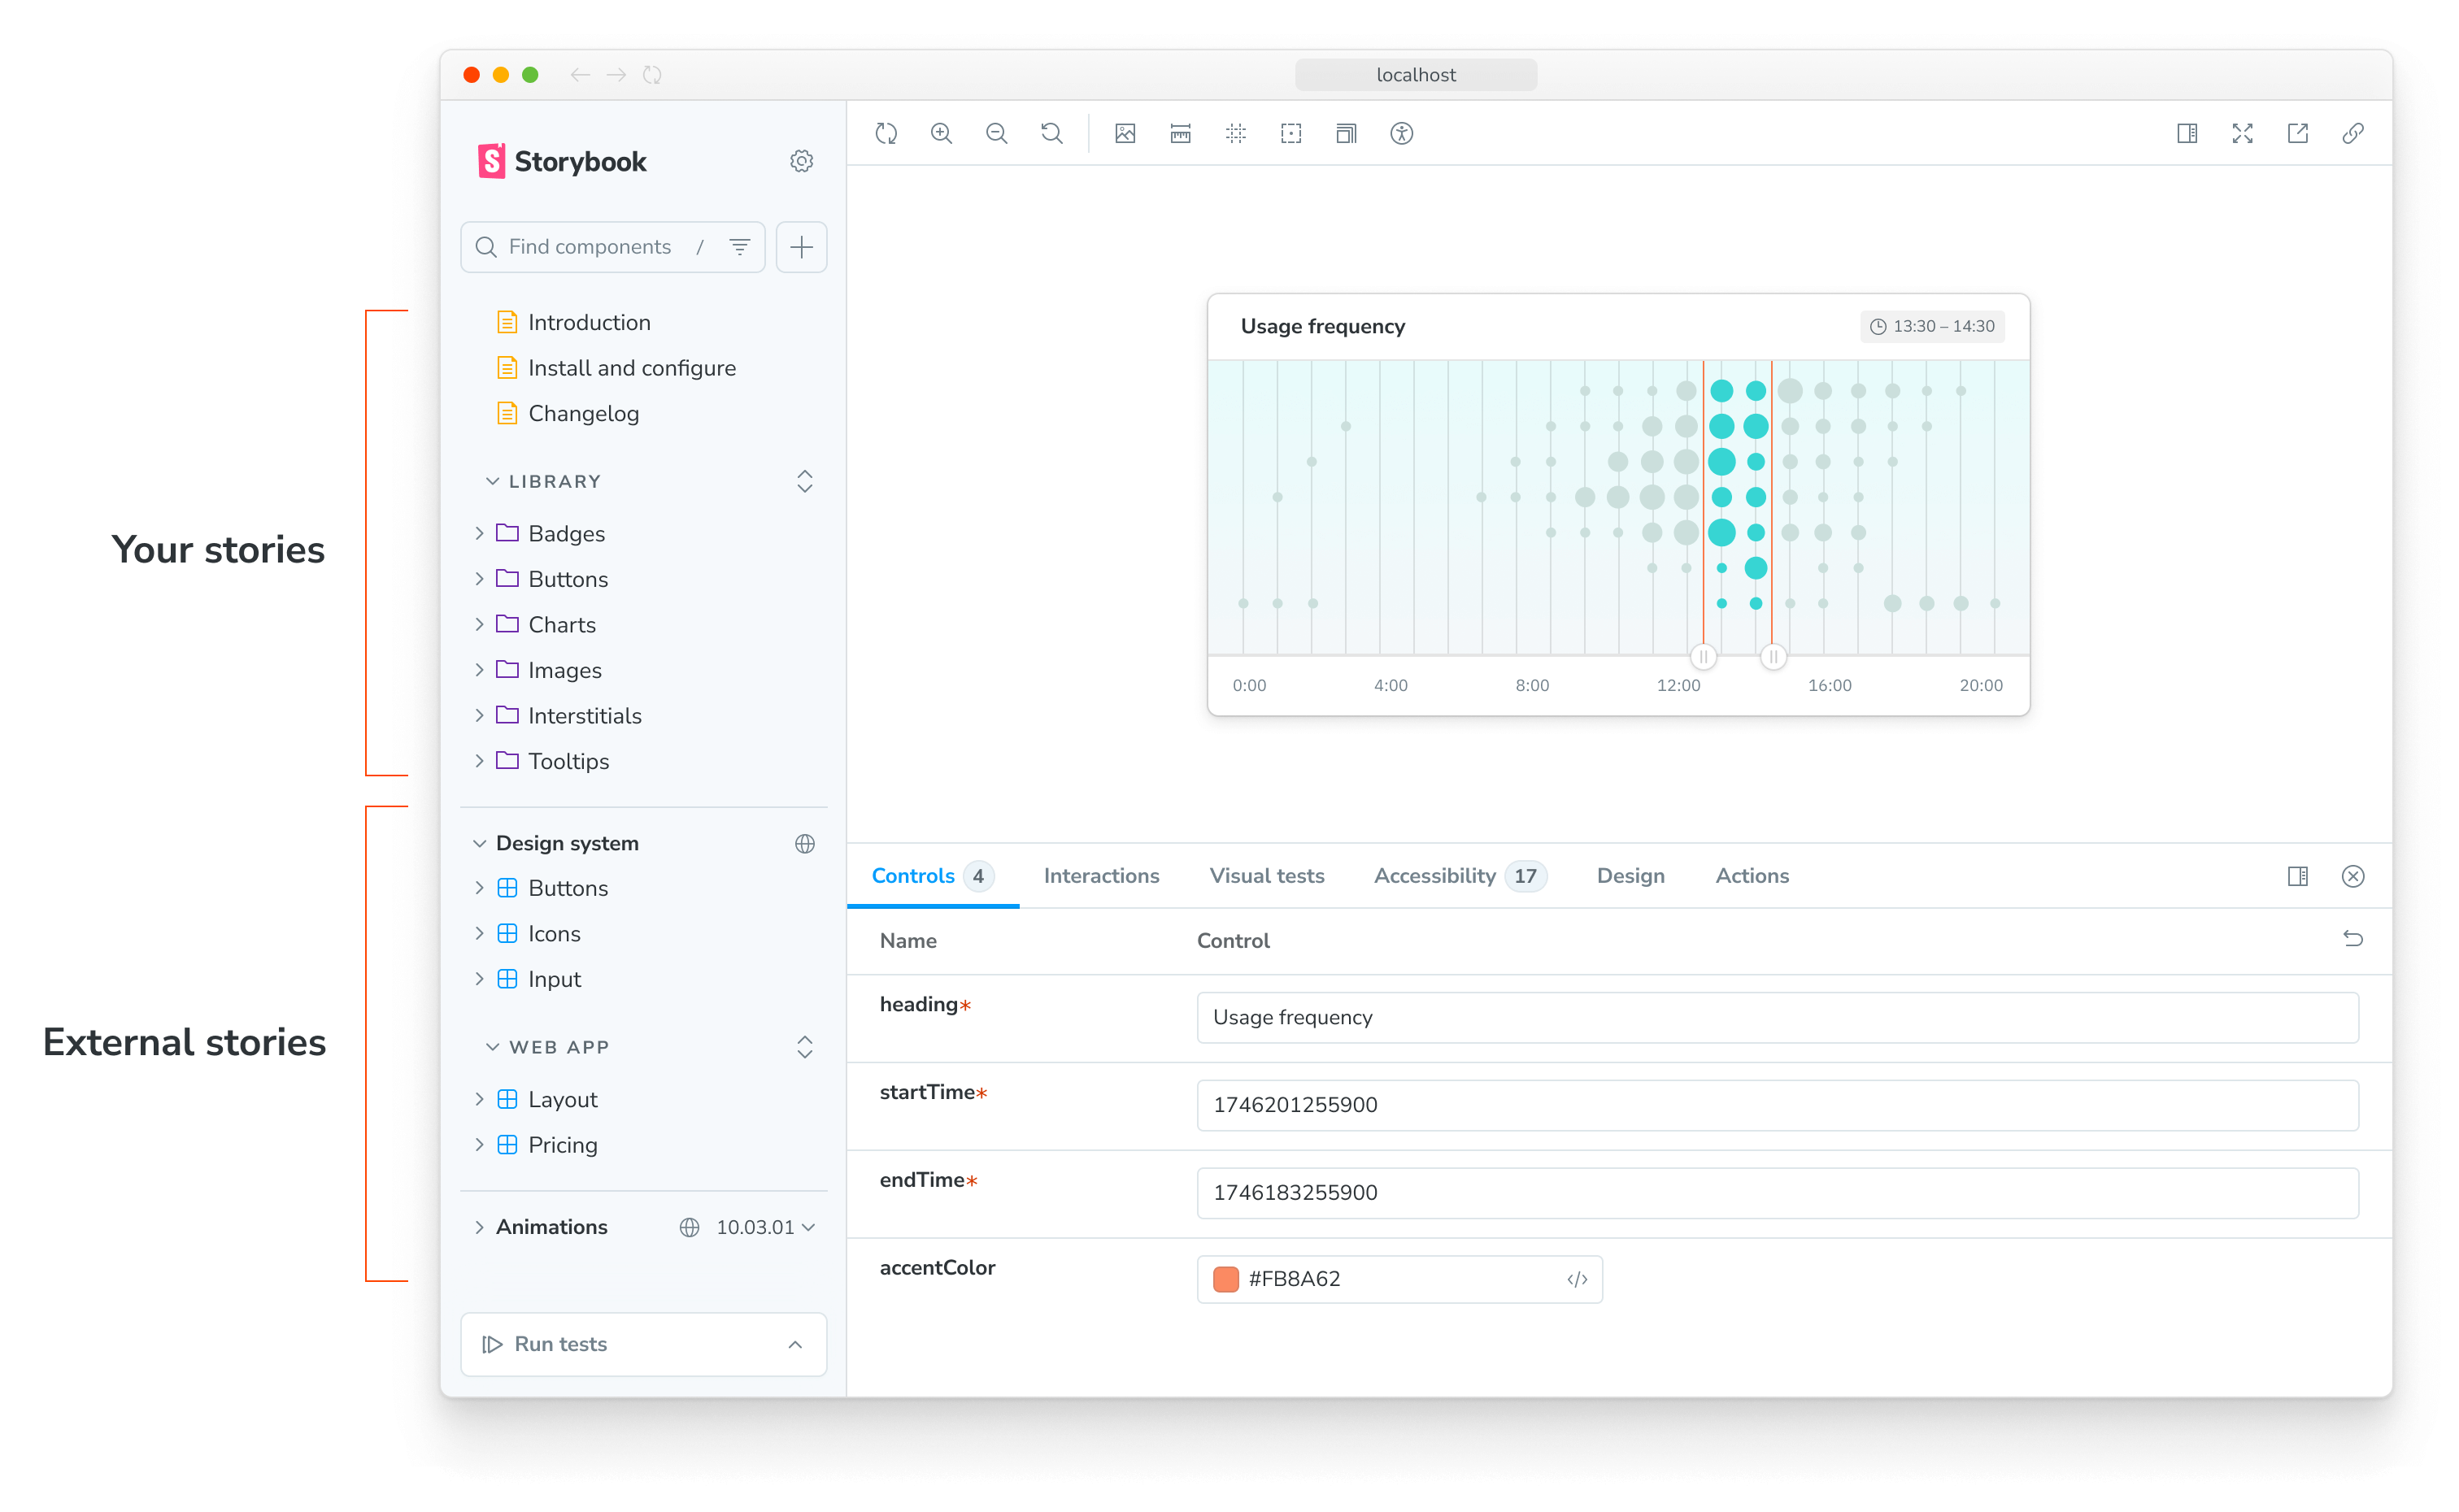Screen dimensions: 2459x1512
Task: Open the Introduction docs page
Action: pos(589,322)
